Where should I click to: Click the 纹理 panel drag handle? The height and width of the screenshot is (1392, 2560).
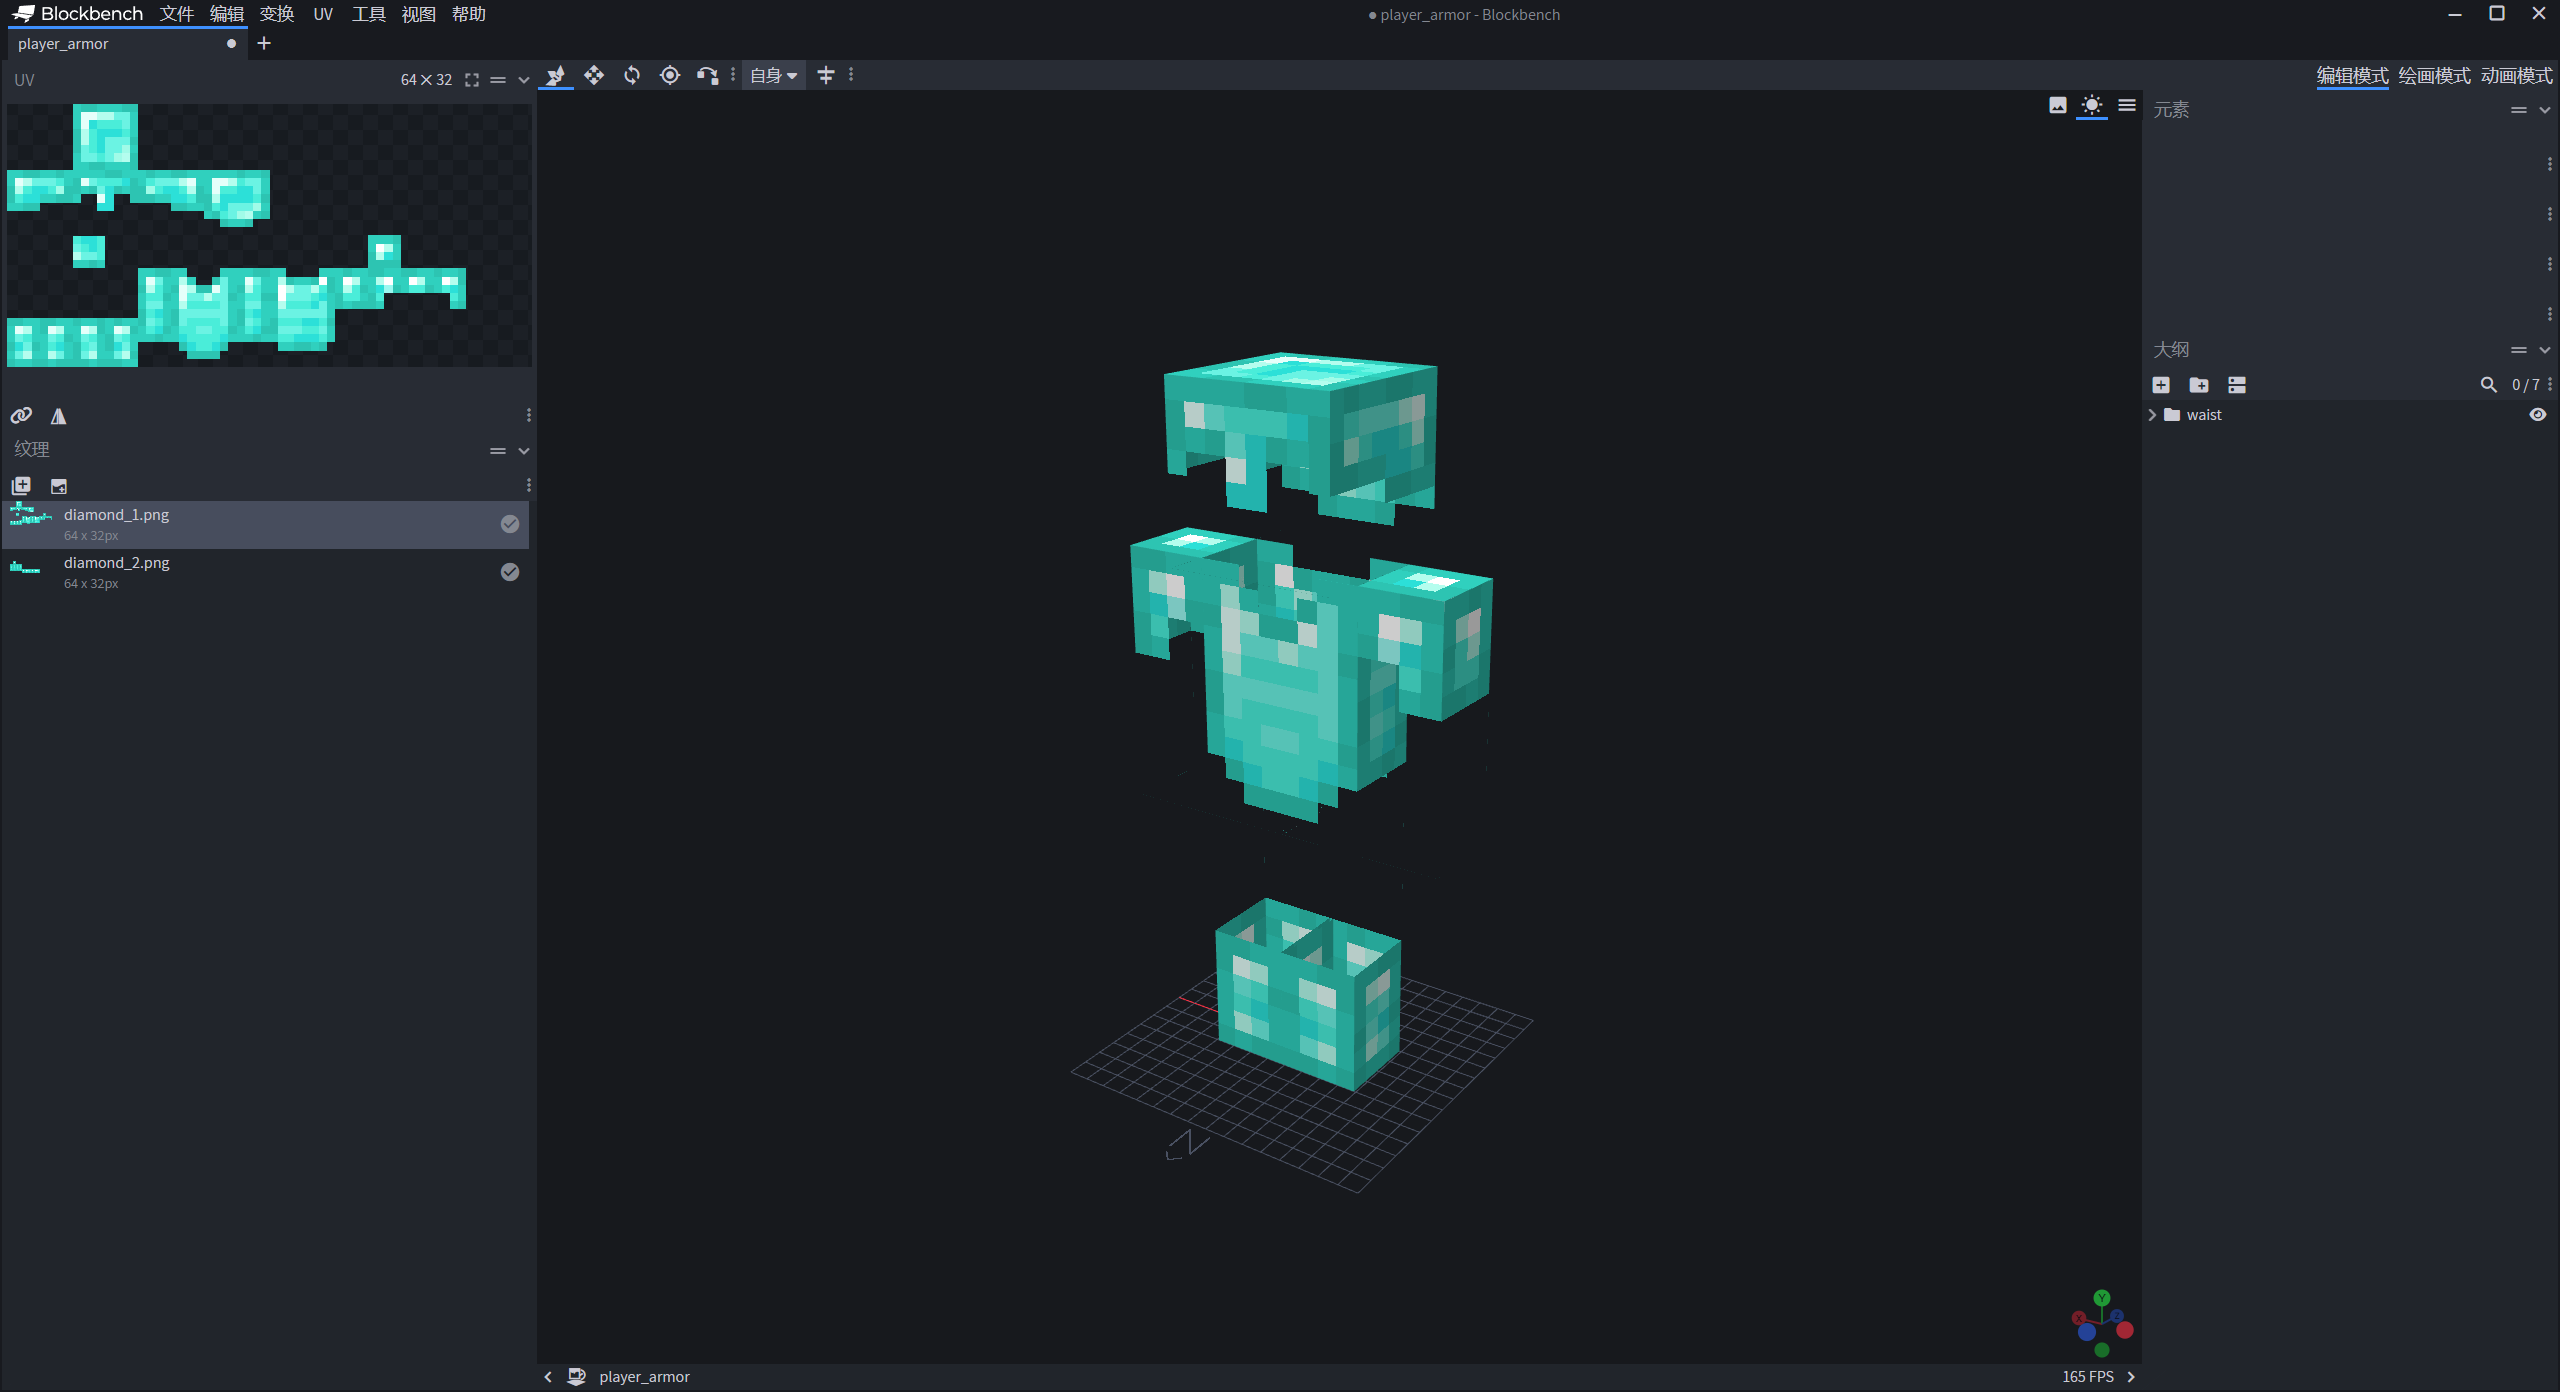tap(498, 451)
